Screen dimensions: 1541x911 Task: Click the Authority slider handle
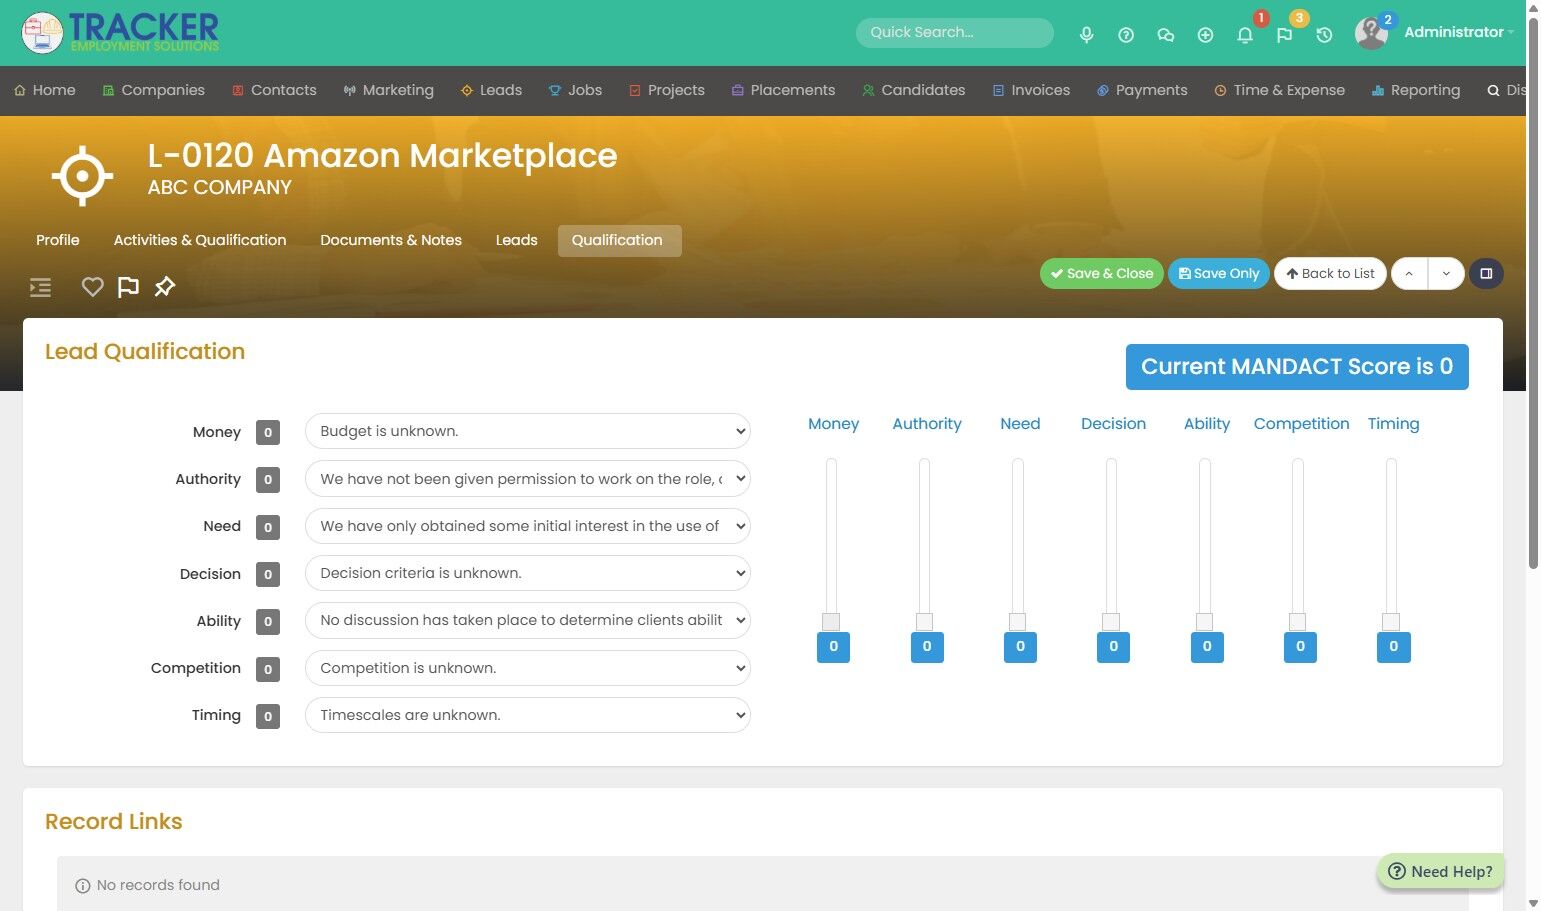924,621
